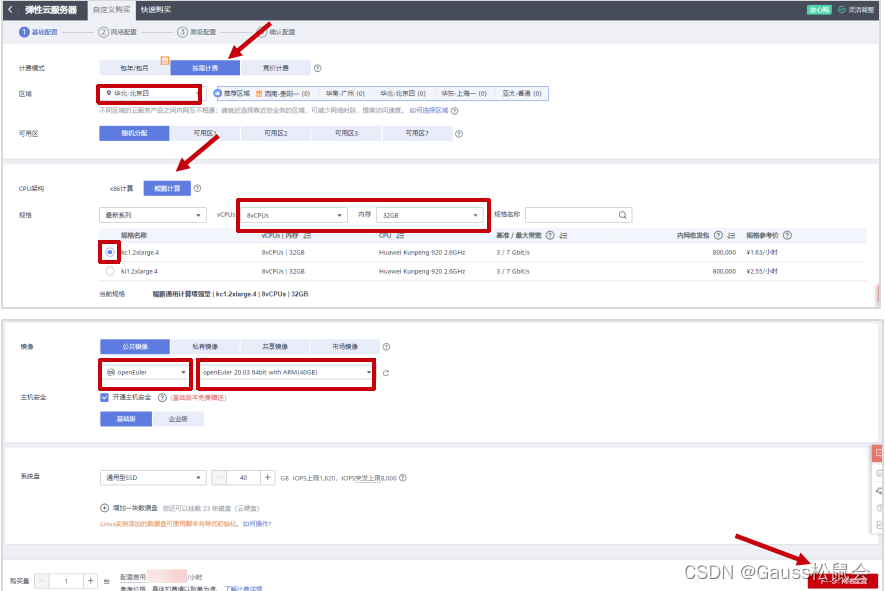Choose recommended region 华南-广州 (0)
This screenshot has width=886, height=591.
coord(345,93)
